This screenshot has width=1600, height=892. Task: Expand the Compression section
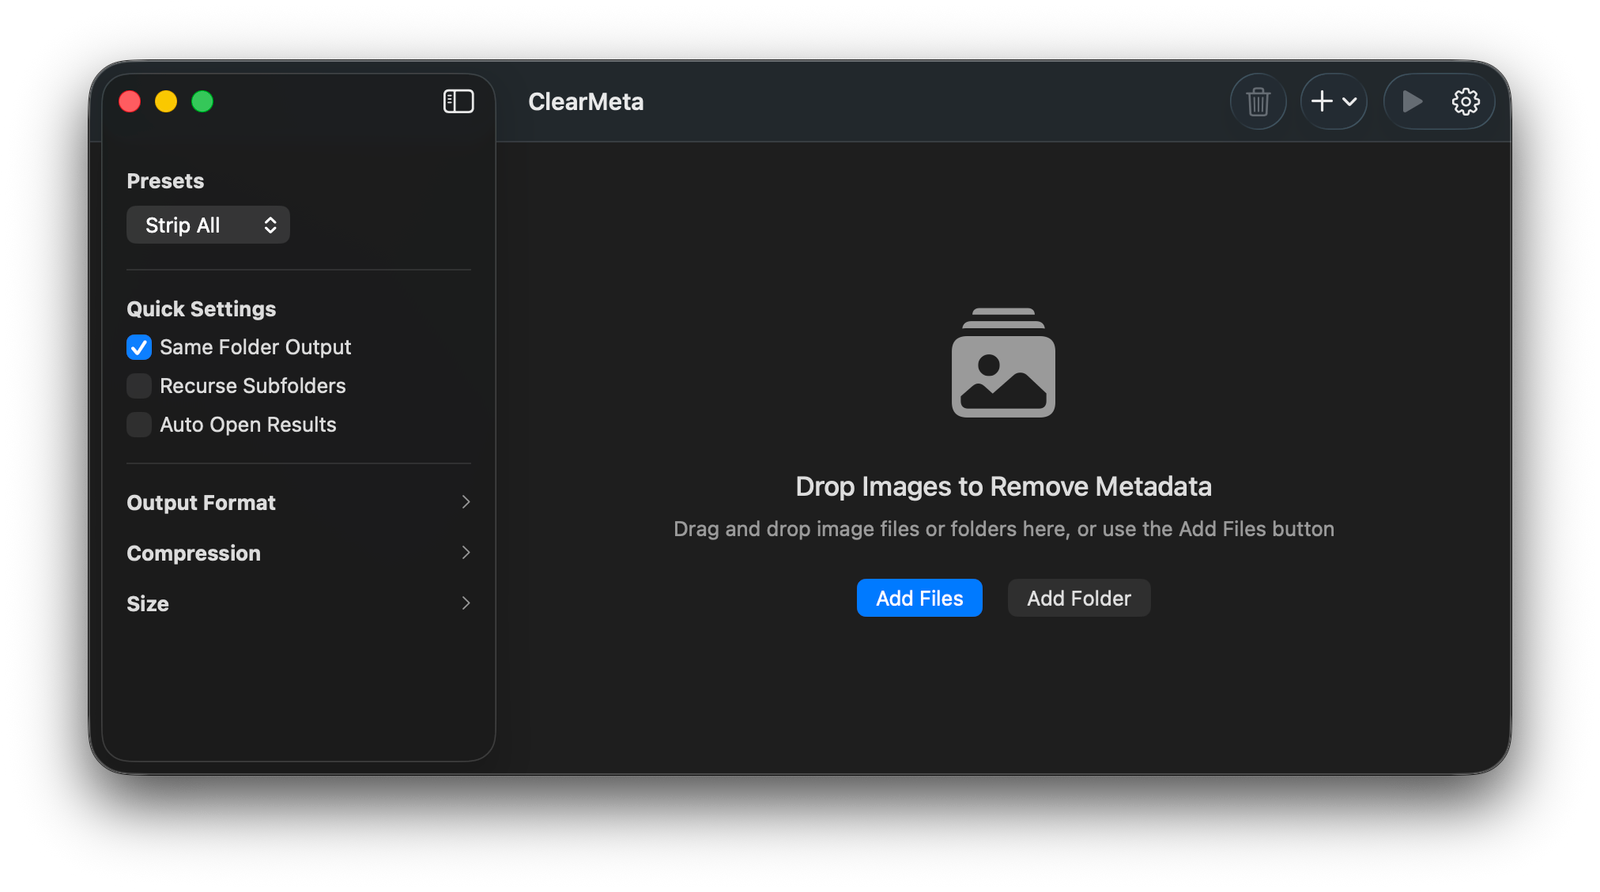tap(298, 553)
